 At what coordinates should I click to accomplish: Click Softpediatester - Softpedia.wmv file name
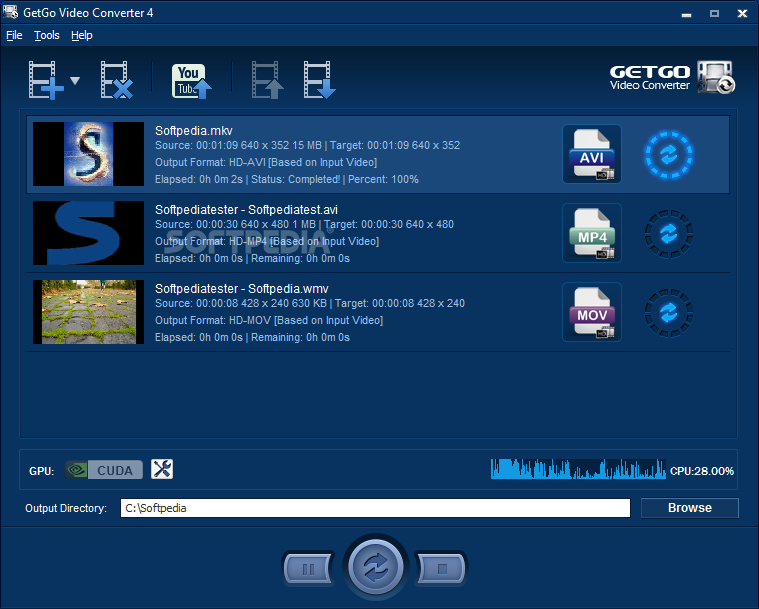242,289
